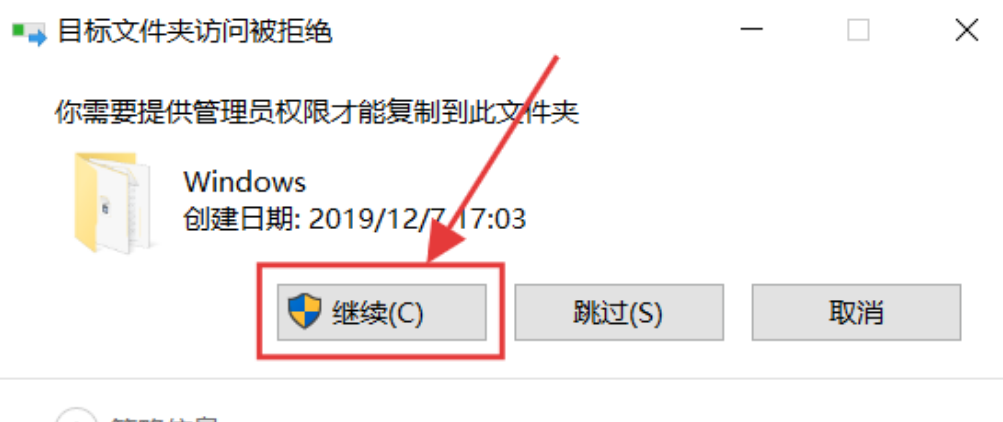
Task: Click the file transfer icon in title bar
Action: point(30,33)
